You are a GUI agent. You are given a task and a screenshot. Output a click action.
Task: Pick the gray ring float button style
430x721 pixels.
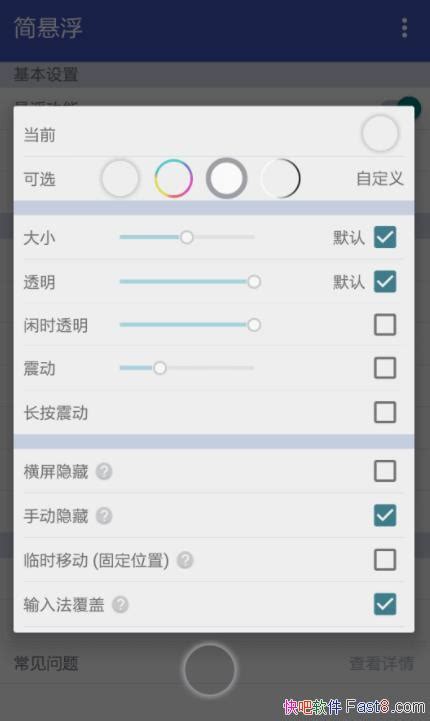click(226, 178)
